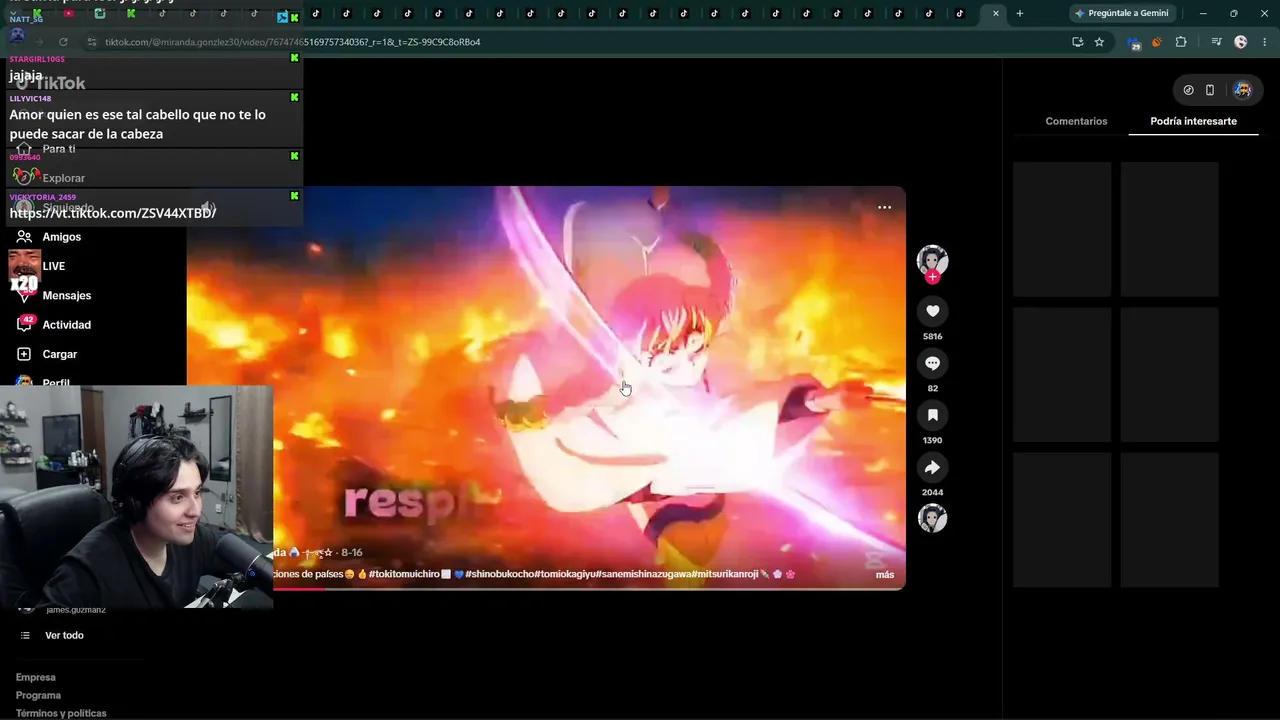
Task: Go to Amigos in the sidebar
Action: tap(62, 237)
